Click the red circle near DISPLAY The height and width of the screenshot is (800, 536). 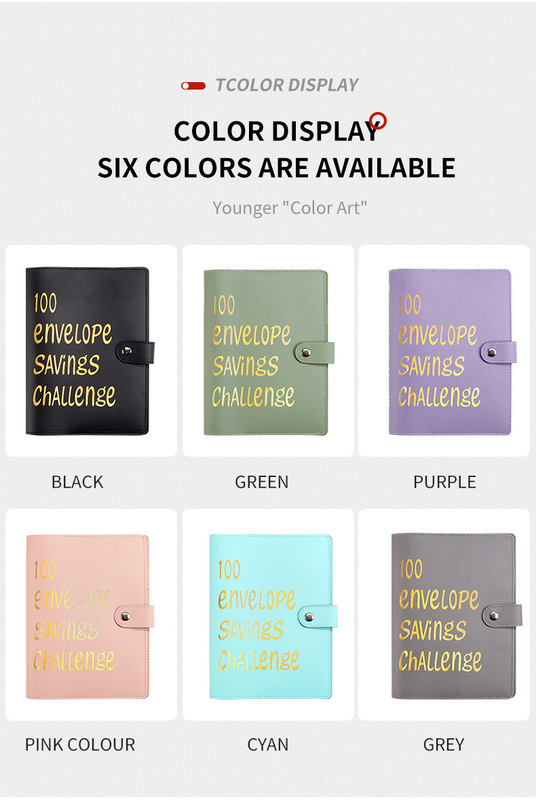click(378, 120)
